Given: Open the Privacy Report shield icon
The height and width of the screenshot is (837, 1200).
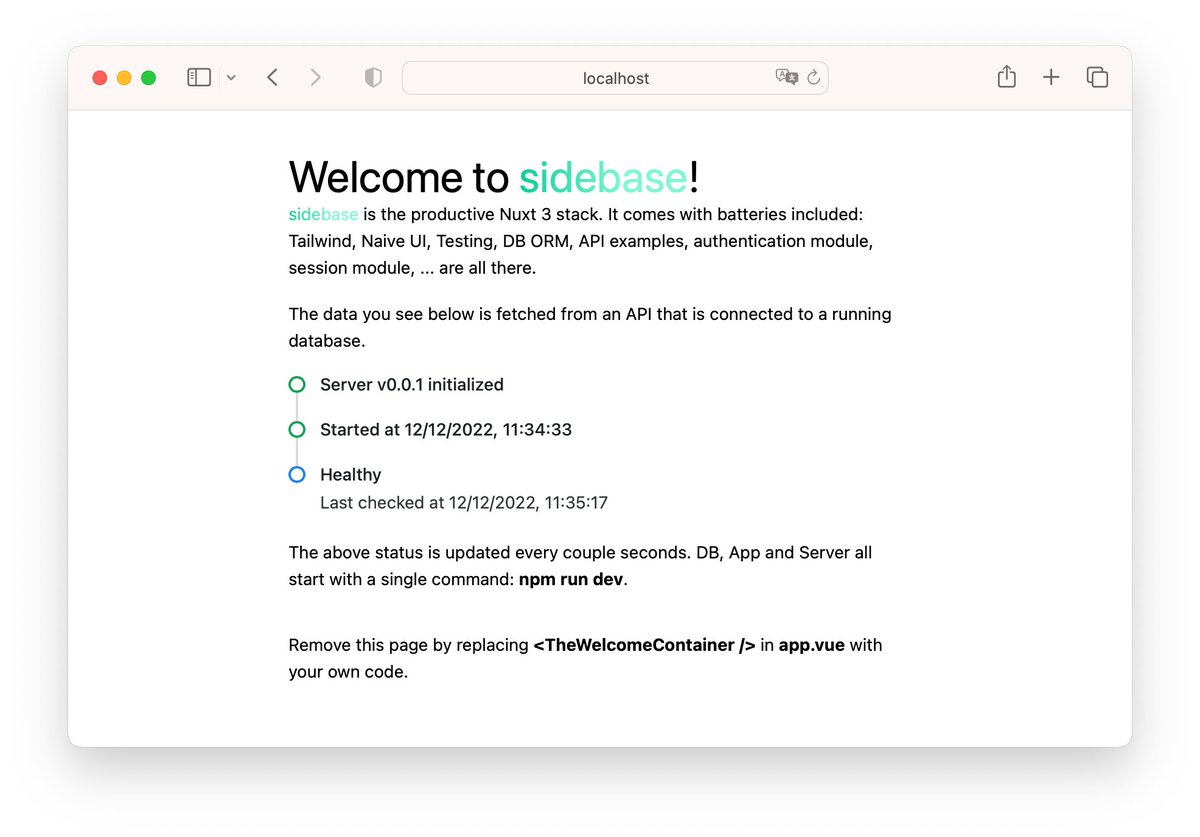Looking at the screenshot, I should click(372, 76).
